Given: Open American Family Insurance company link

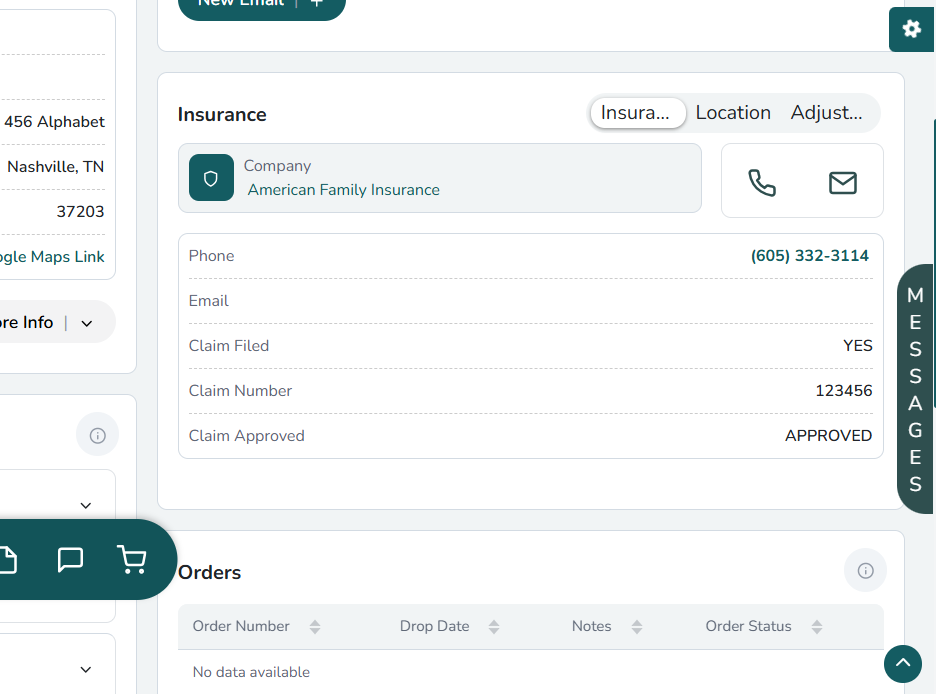Looking at the screenshot, I should pos(343,190).
